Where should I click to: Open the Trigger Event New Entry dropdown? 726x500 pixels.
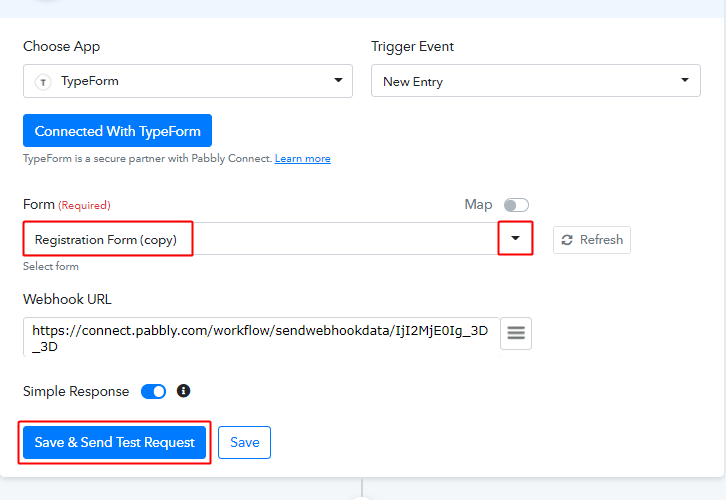tap(536, 81)
